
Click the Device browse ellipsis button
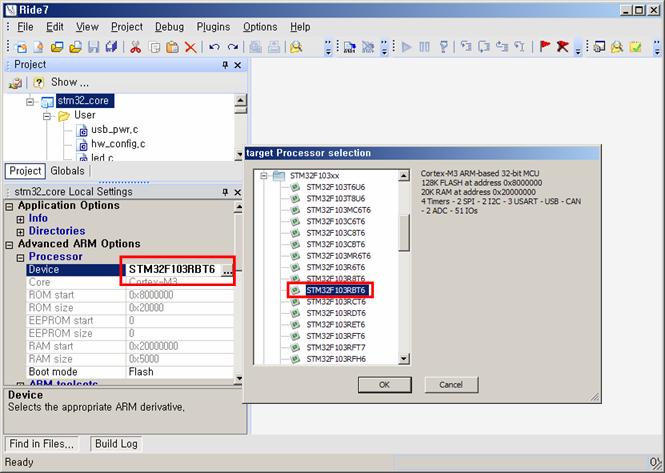[x=227, y=271]
